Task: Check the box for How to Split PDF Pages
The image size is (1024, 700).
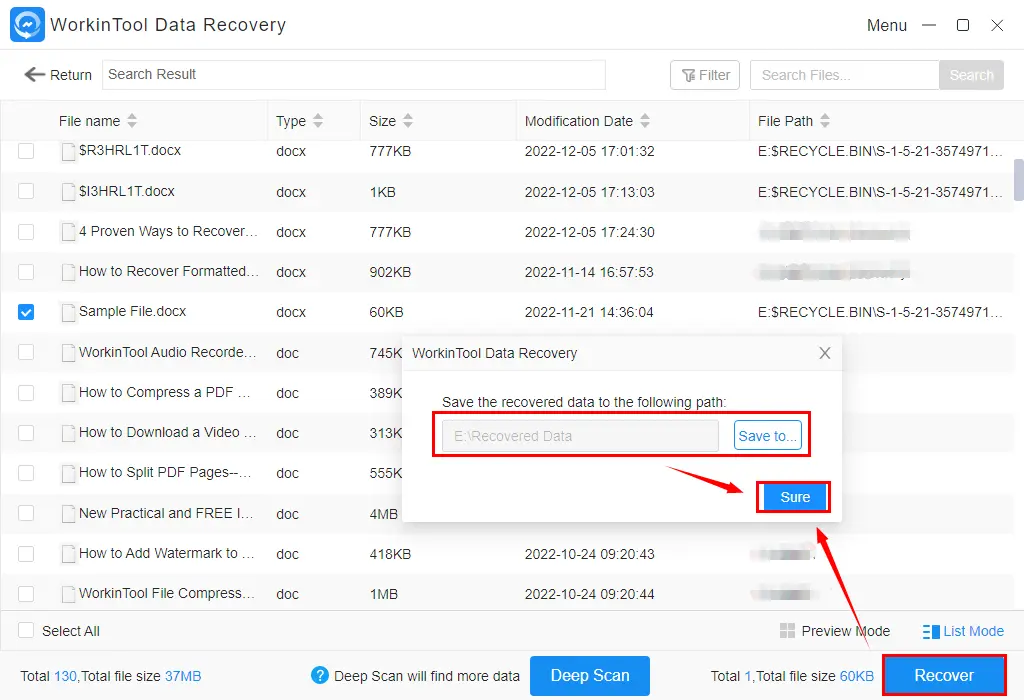Action: [26, 473]
